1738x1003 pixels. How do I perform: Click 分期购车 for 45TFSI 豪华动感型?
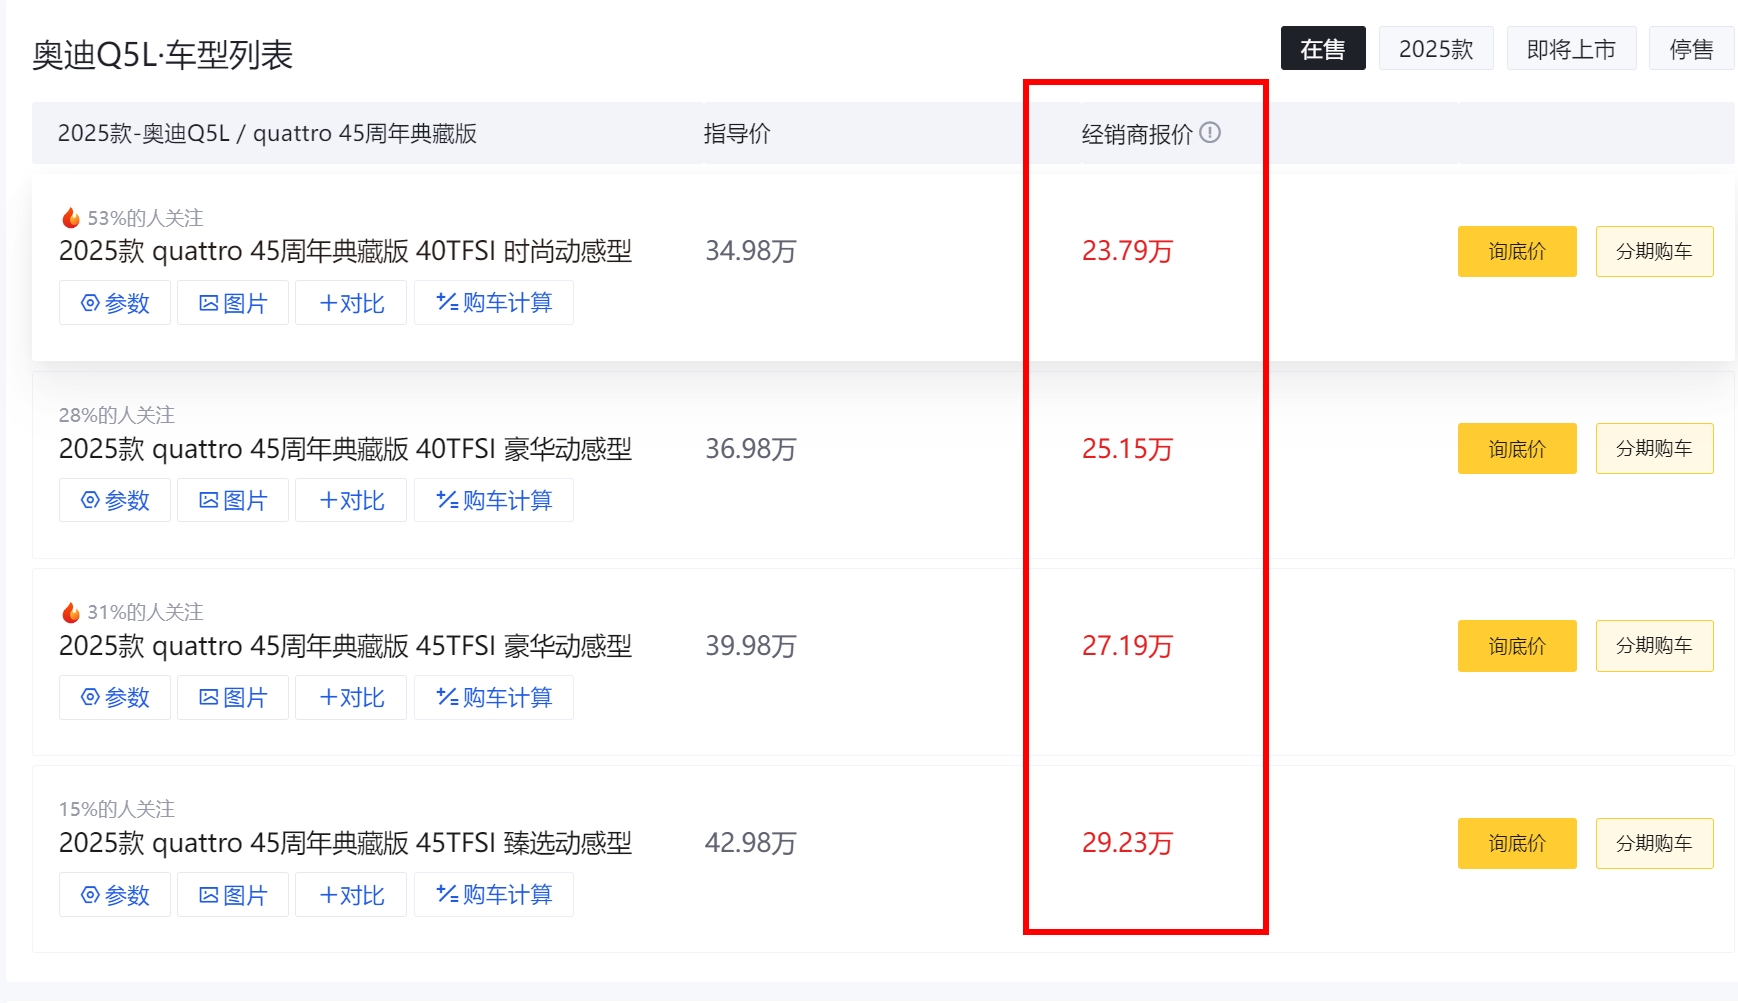(x=1654, y=646)
